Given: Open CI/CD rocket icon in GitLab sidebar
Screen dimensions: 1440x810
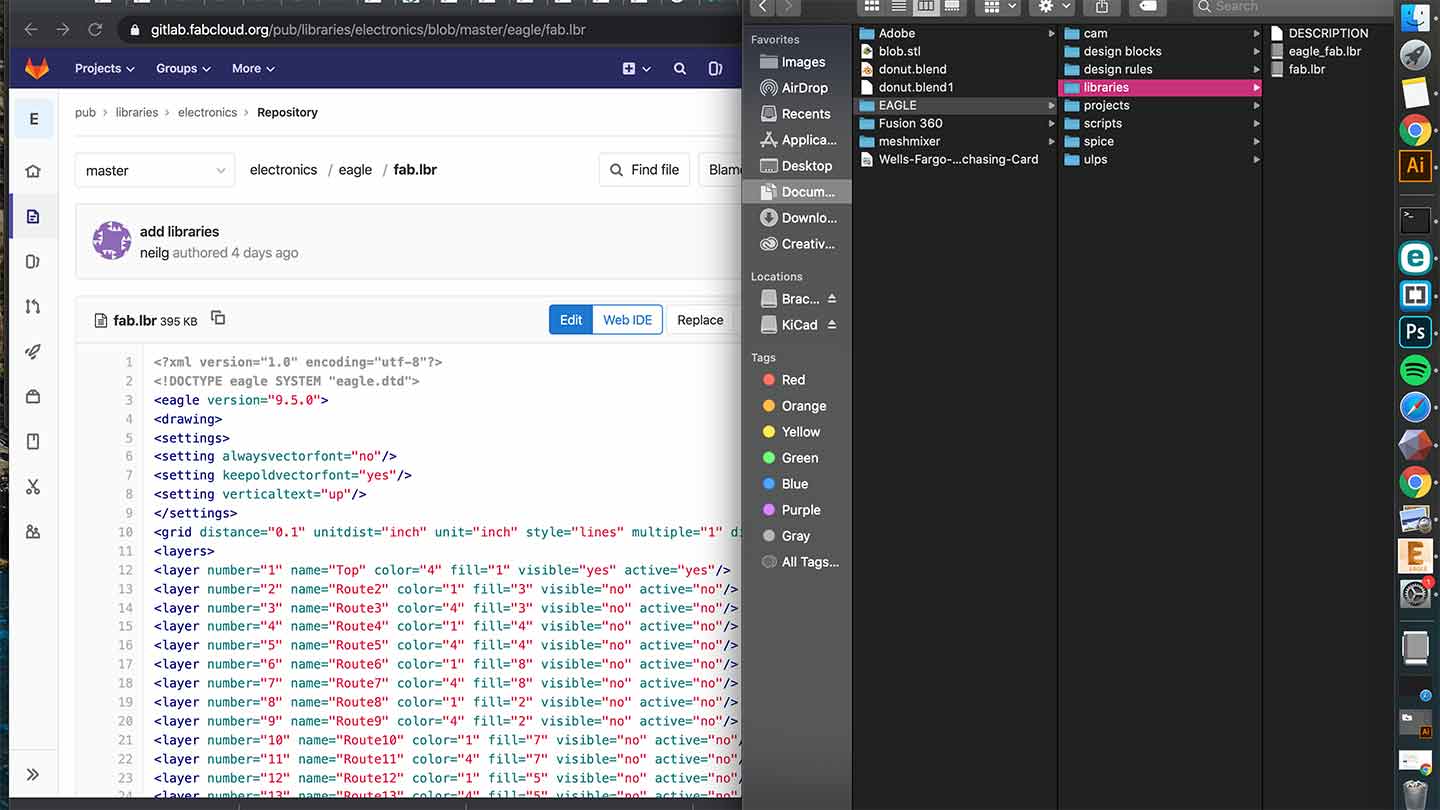Looking at the screenshot, I should click(33, 351).
